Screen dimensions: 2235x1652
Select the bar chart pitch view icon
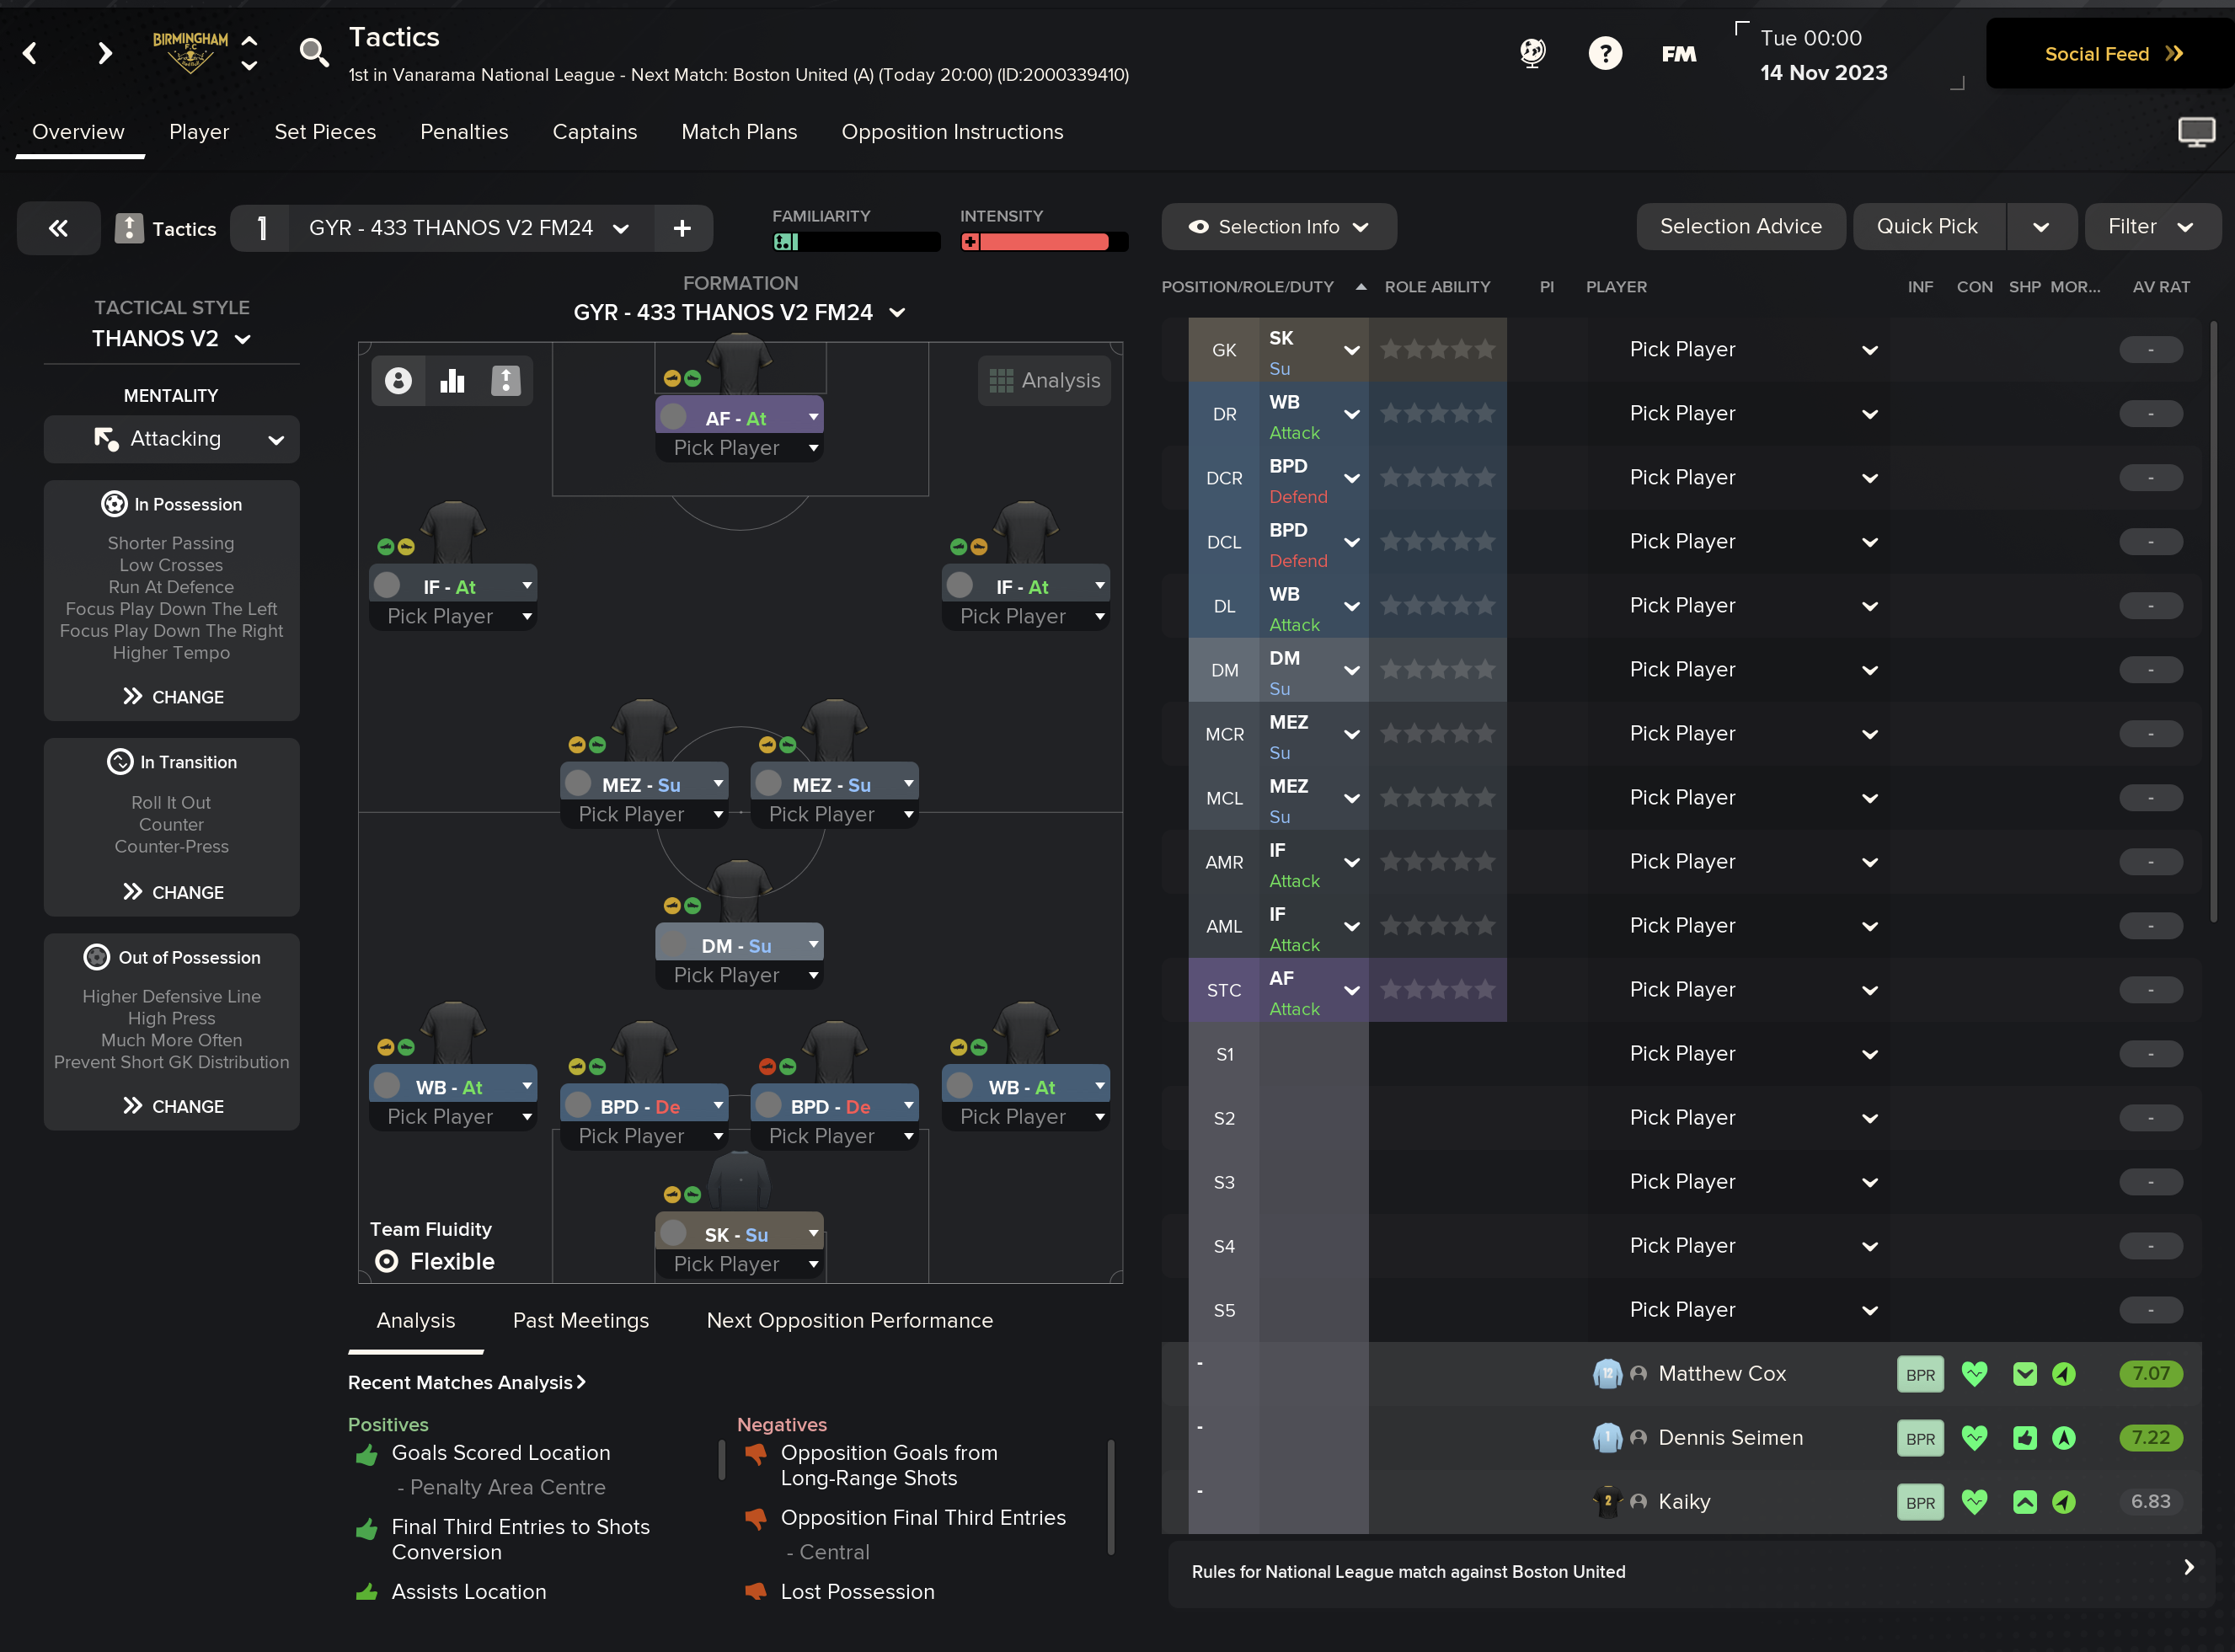(452, 380)
